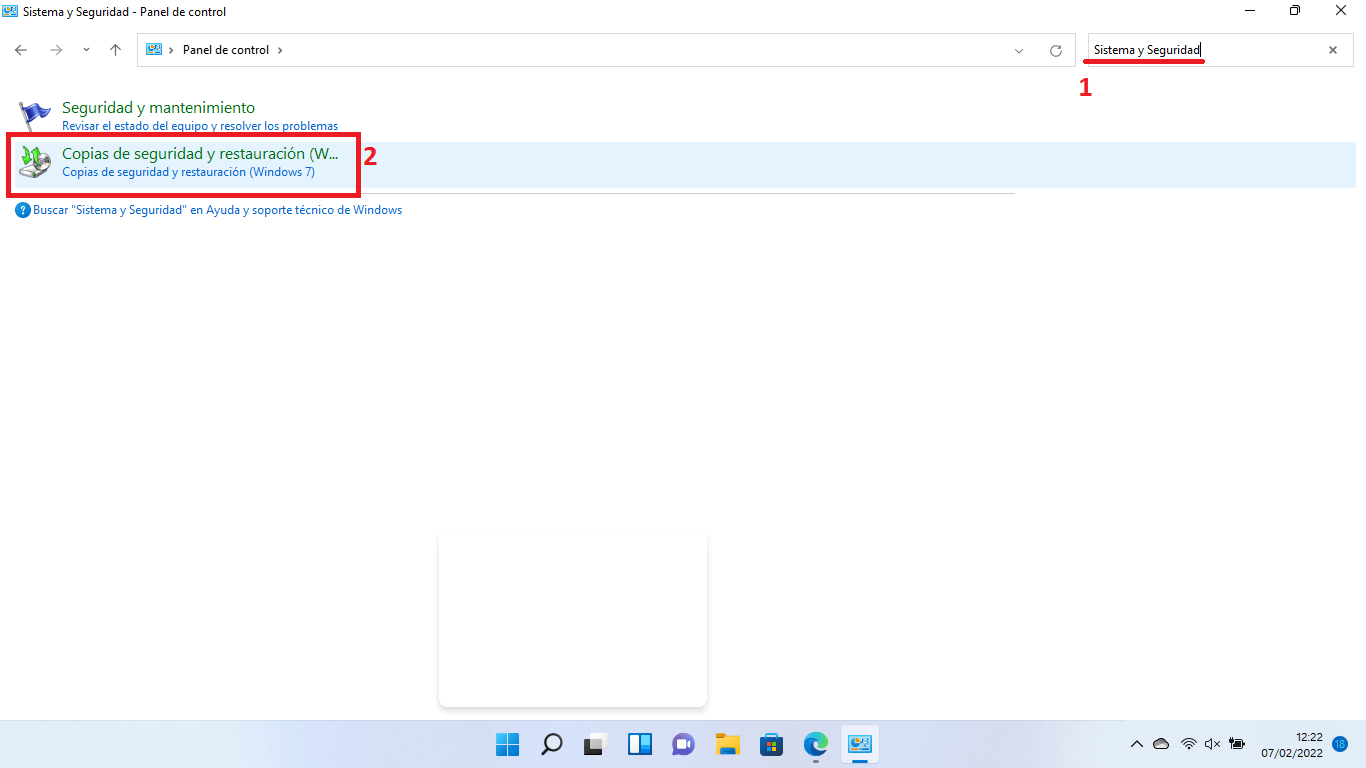The height and width of the screenshot is (768, 1366).
Task: Show hidden tray icons chevron
Action: click(x=1136, y=744)
